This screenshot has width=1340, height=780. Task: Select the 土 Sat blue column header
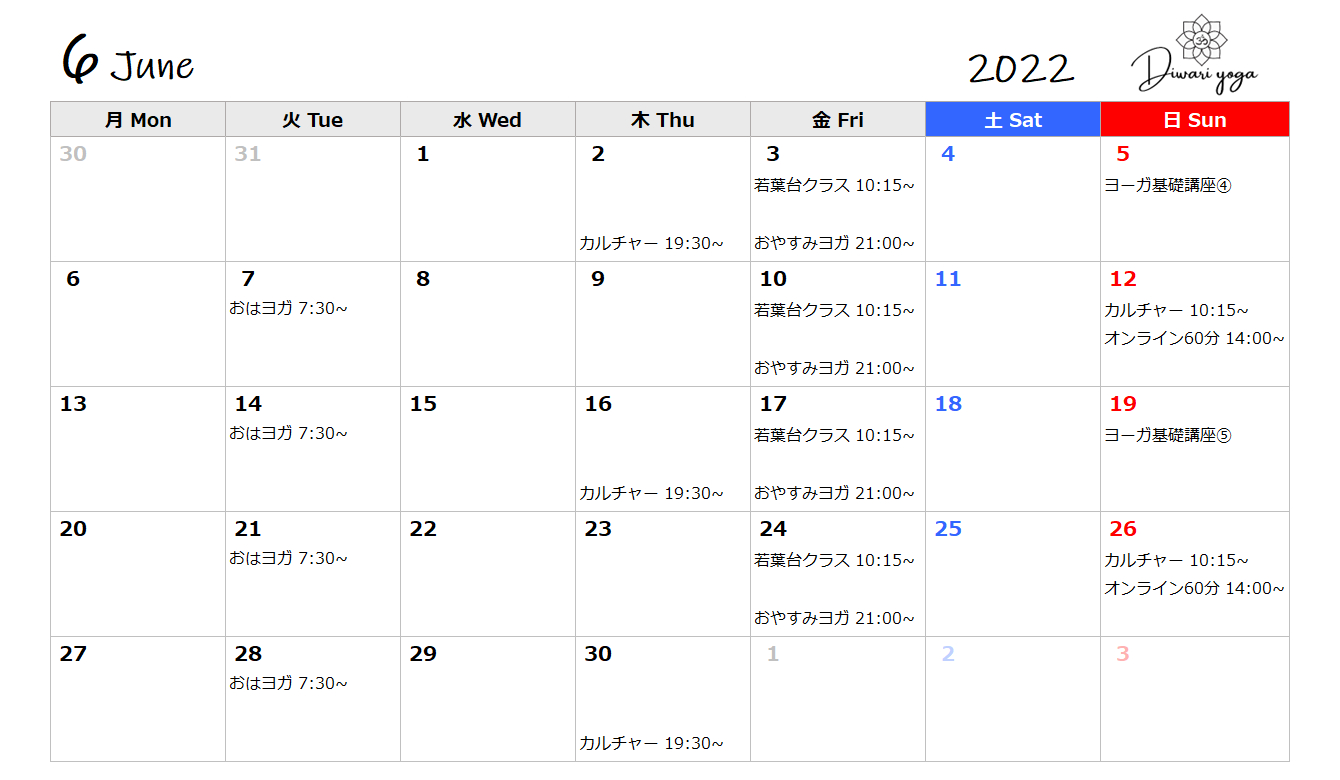click(1013, 120)
